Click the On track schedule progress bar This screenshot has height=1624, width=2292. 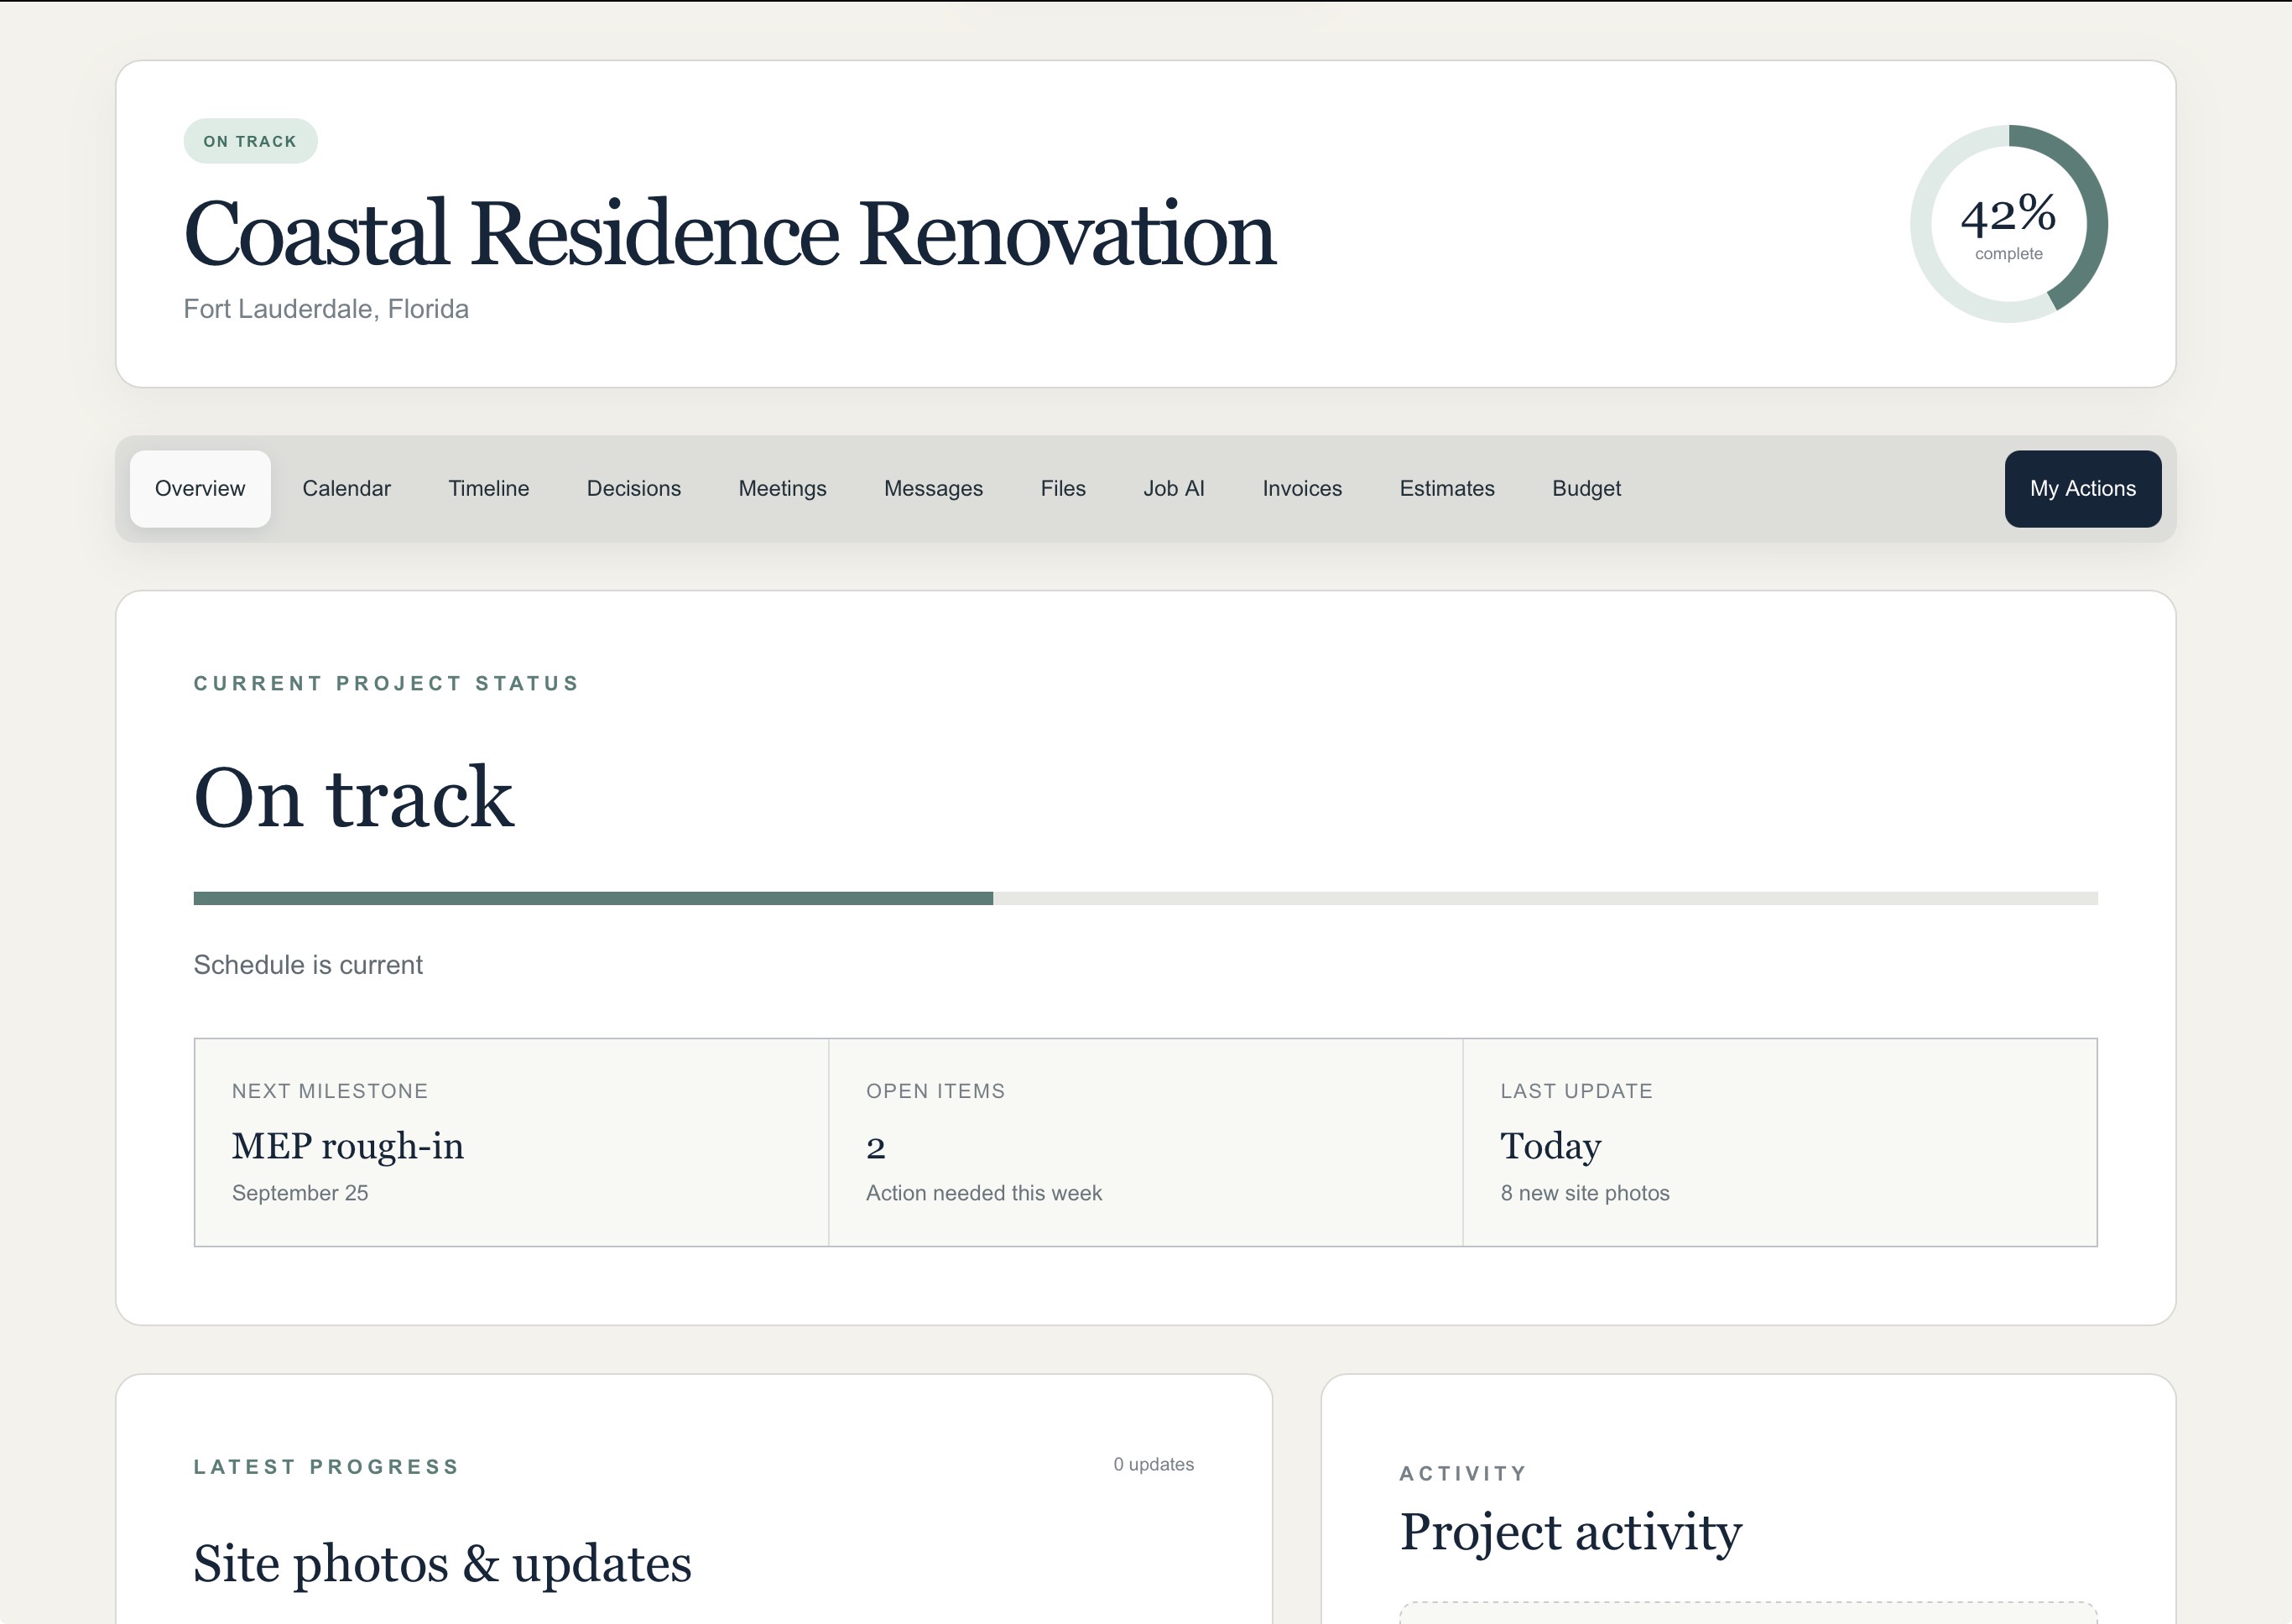click(x=1145, y=898)
